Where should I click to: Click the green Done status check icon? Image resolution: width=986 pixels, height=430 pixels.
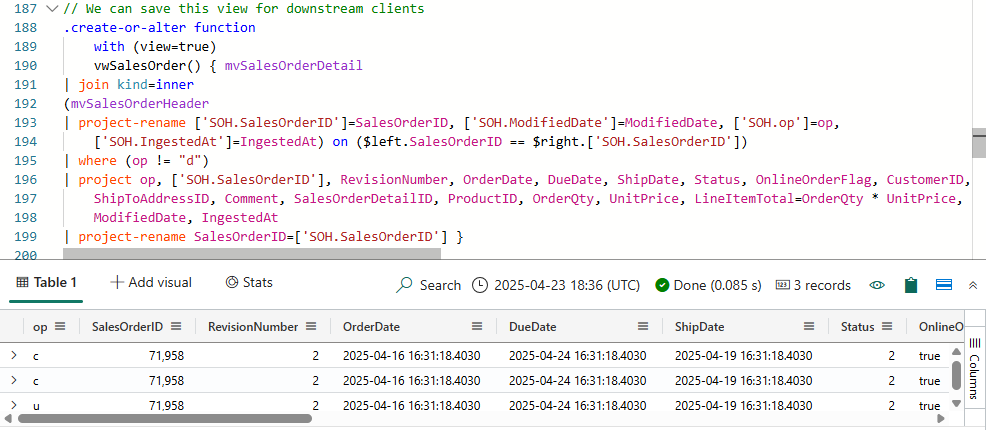[x=662, y=285]
